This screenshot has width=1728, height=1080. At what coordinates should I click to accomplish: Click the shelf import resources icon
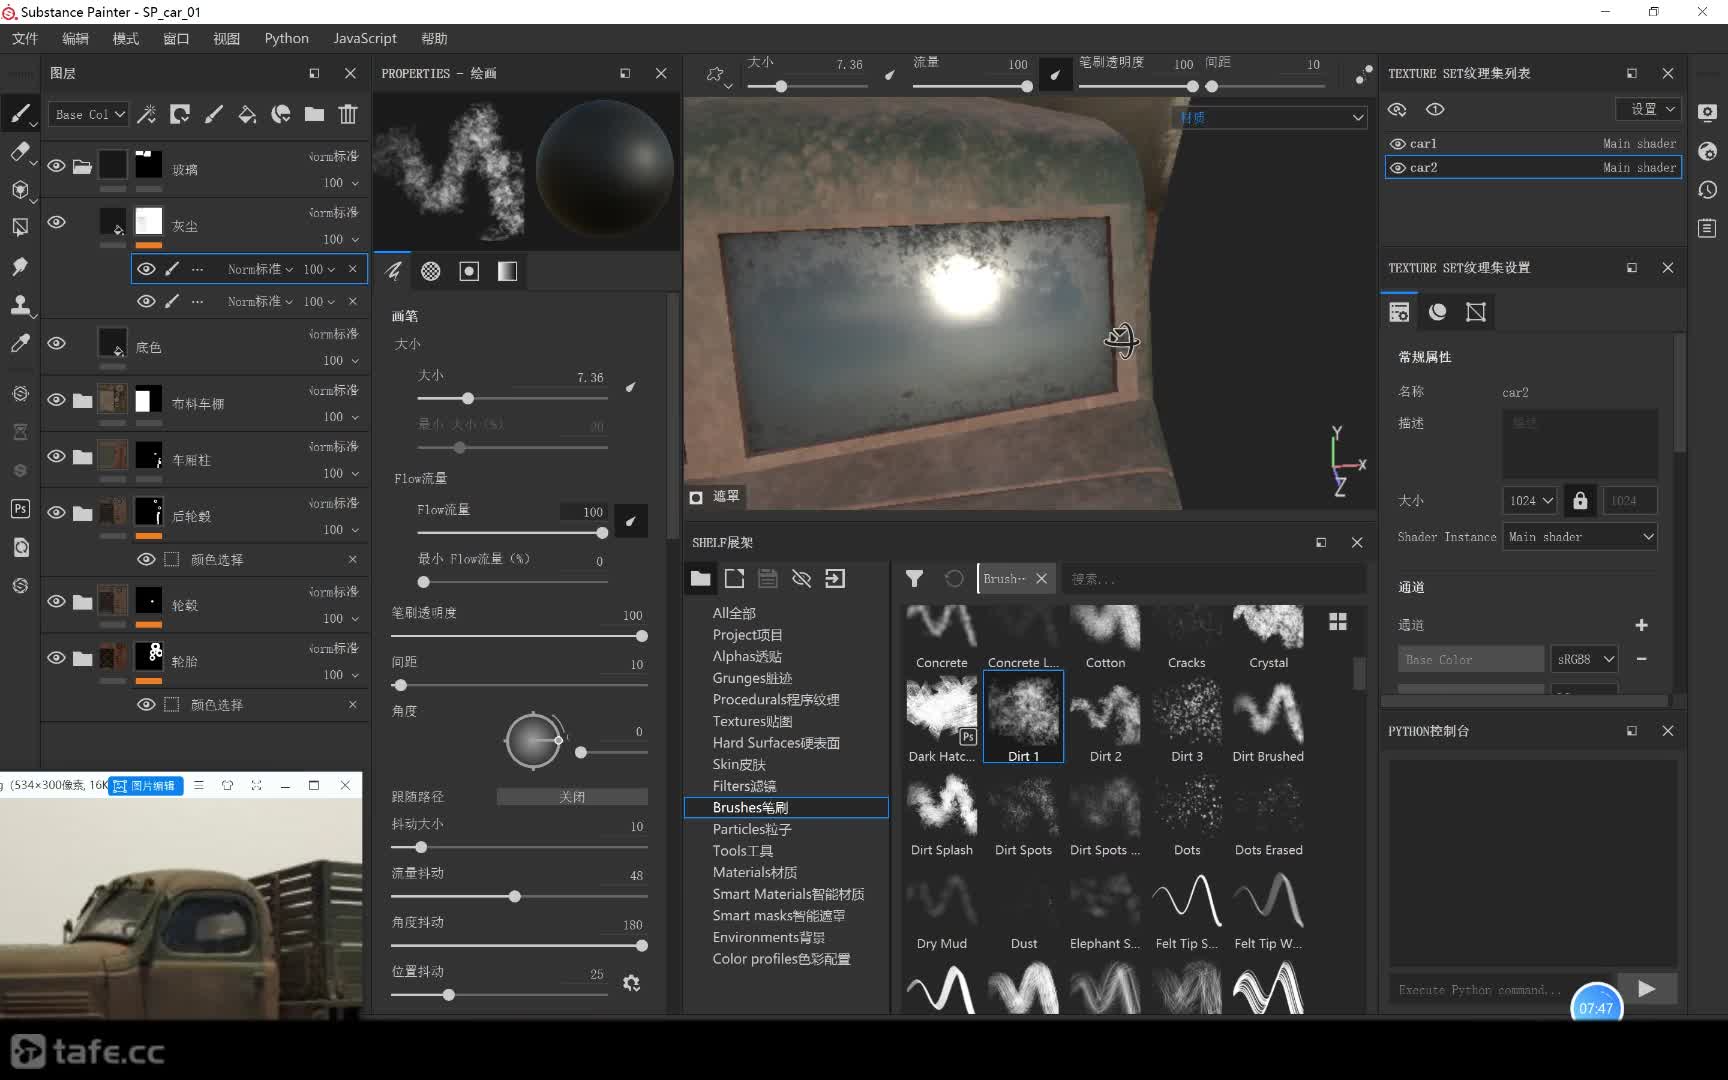click(x=835, y=578)
